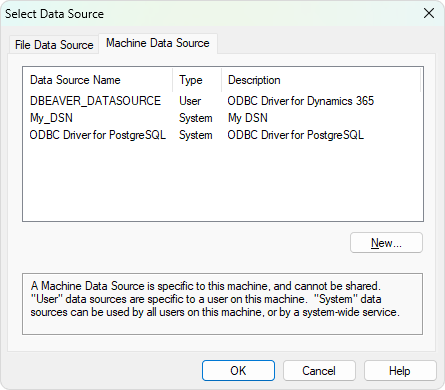This screenshot has width=445, height=390.
Task: Select the Machine Data Source tab
Action: [x=158, y=43]
